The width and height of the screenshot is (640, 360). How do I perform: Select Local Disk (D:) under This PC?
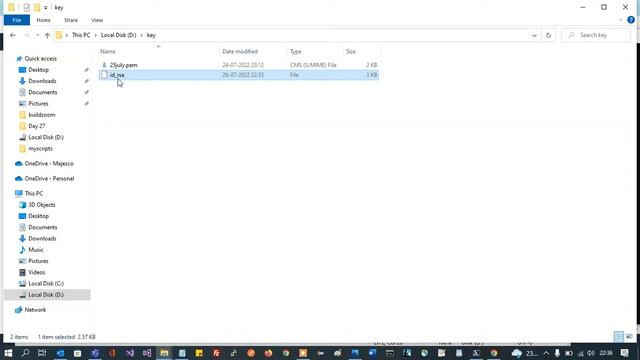click(46, 295)
